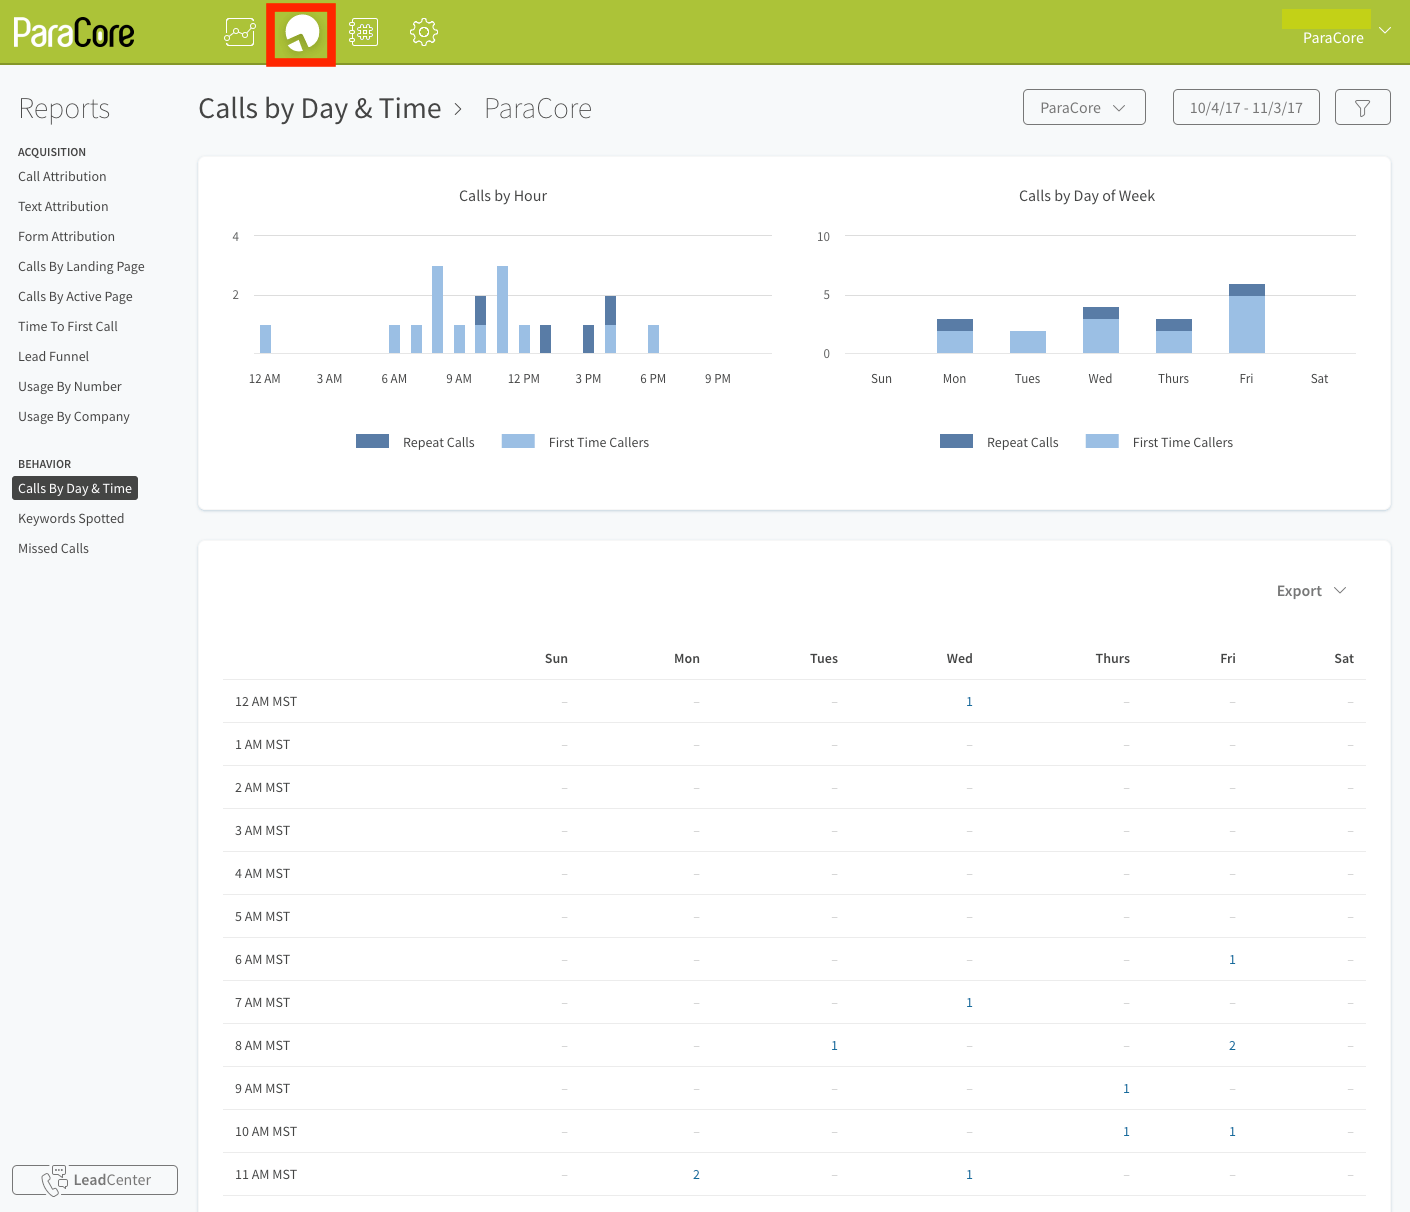Open Form Attribution report
1410x1212 pixels.
(x=66, y=236)
